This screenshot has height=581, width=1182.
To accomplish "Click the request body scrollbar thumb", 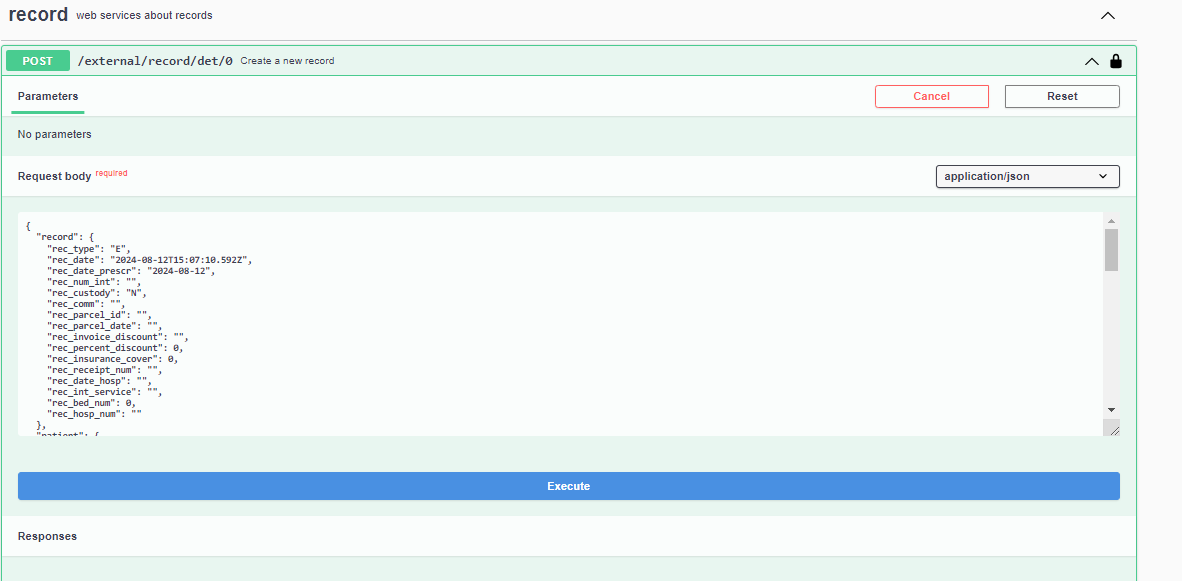I will (x=1111, y=249).
